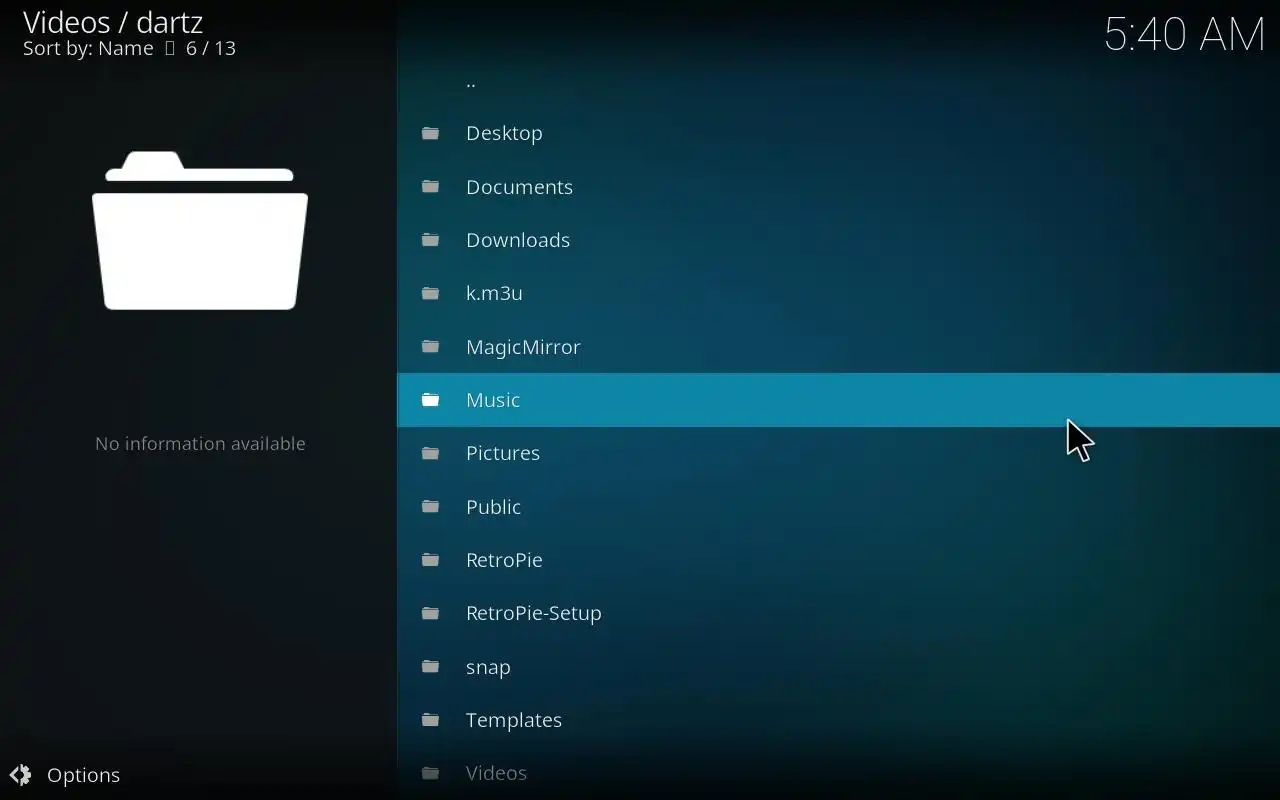Click the Videos / dartz breadcrumb title
The image size is (1280, 800).
pyautogui.click(x=113, y=21)
